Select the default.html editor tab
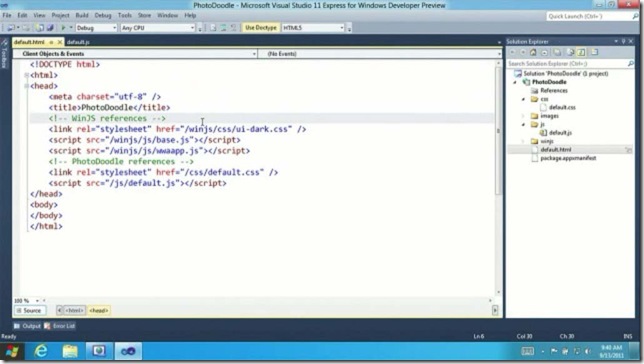Screen dimensions: 644x364 coord(30,42)
